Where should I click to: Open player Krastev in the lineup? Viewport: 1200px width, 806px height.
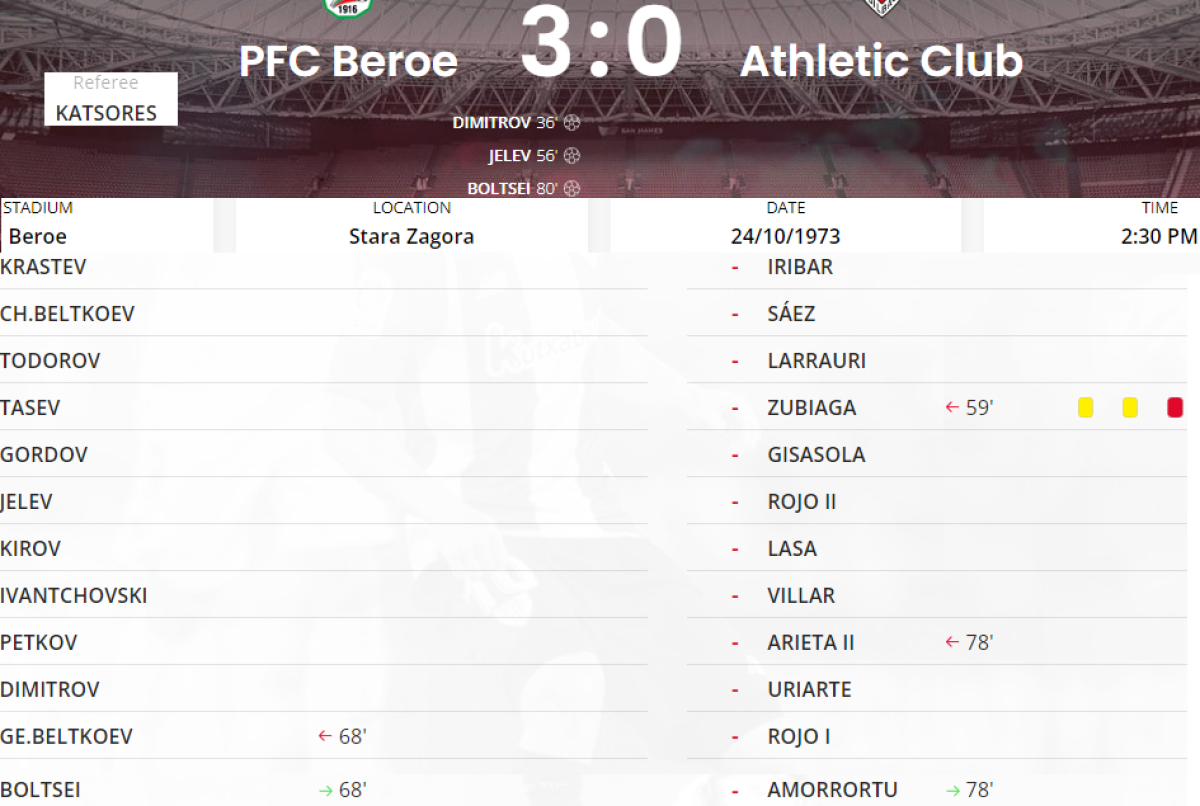point(43,267)
